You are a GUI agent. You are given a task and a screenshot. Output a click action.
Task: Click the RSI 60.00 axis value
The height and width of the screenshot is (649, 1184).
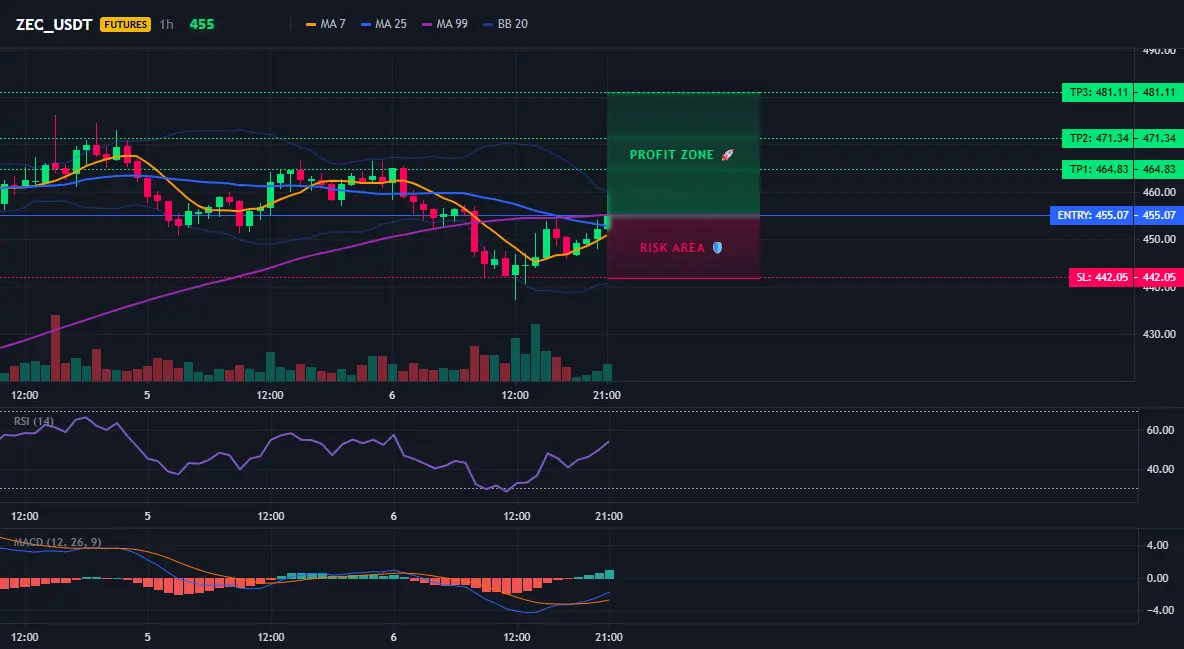[x=1160, y=430]
